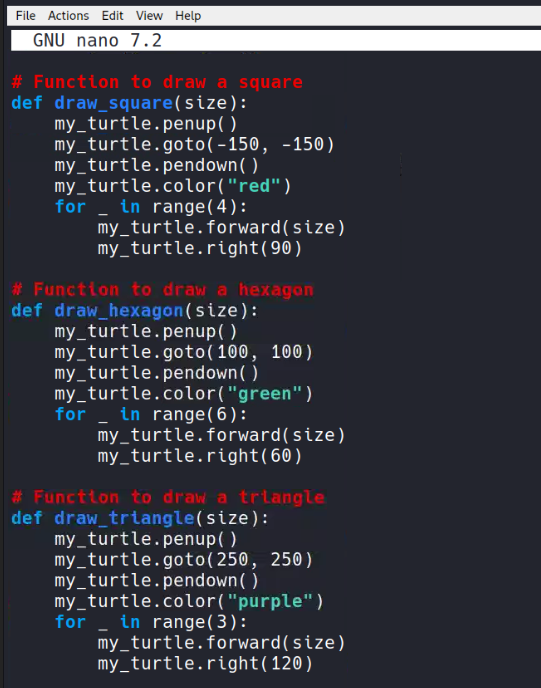Screen dimensions: 541x688
Task: Open the View menu
Action: (x=149, y=16)
